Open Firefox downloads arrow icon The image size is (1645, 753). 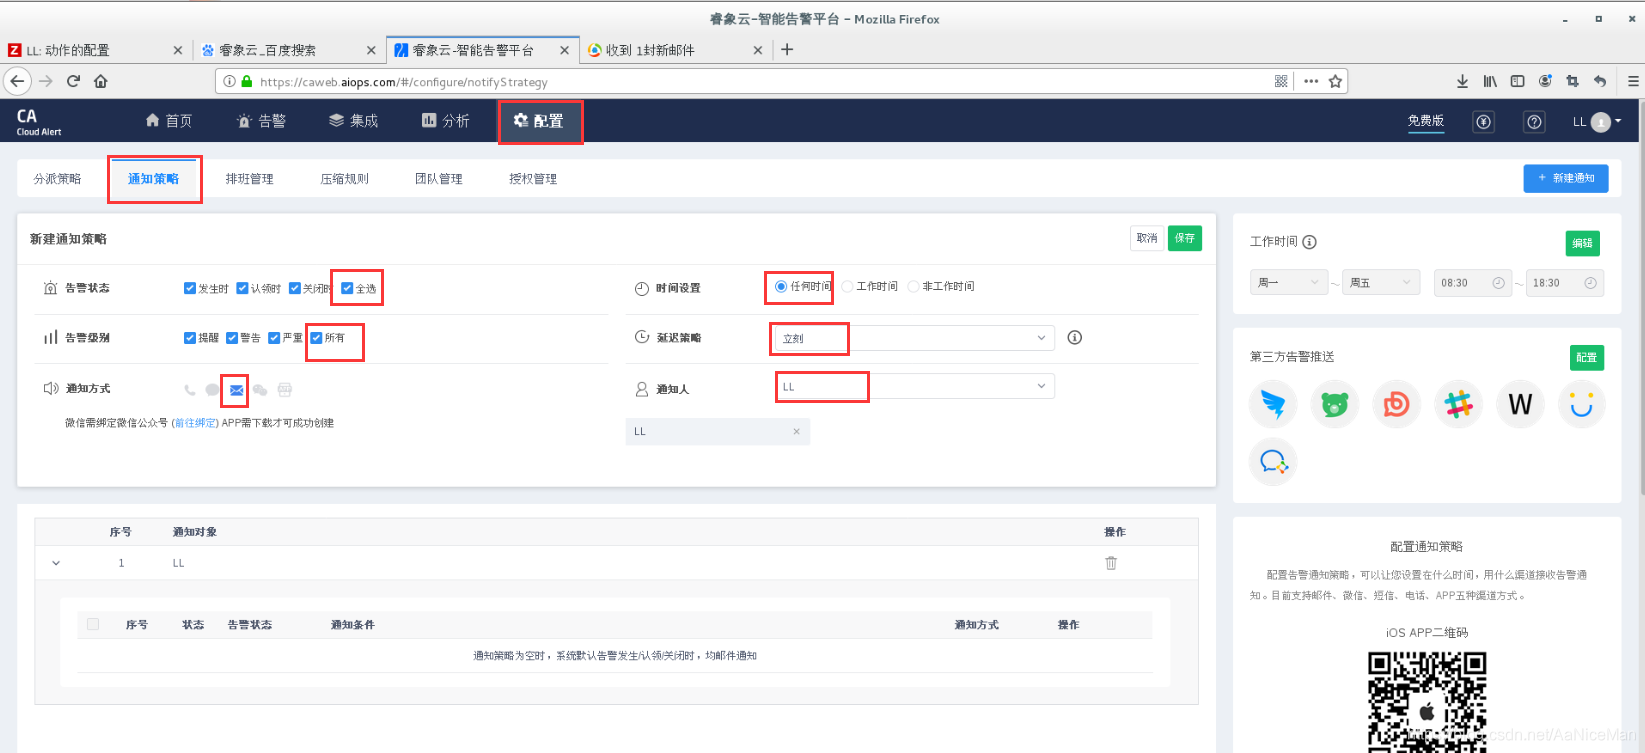(x=1462, y=81)
